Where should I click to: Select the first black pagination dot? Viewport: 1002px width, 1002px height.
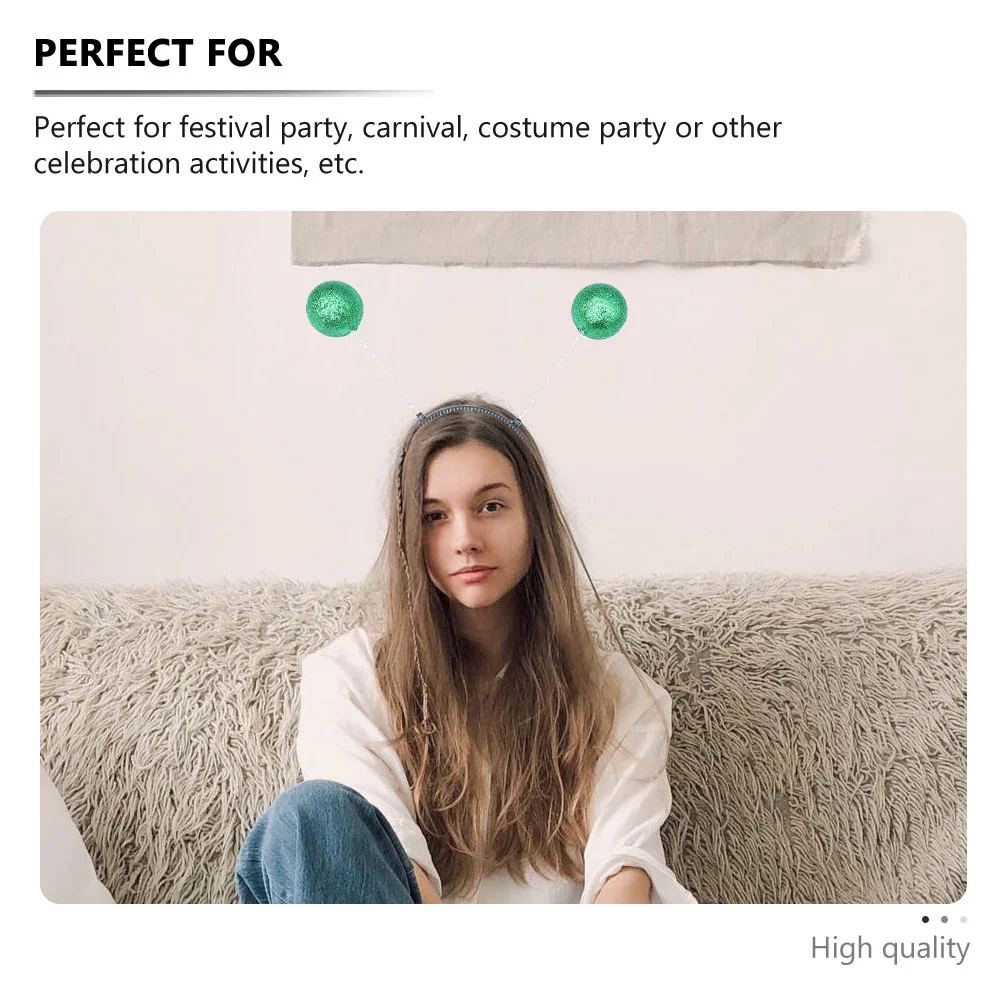(925, 920)
